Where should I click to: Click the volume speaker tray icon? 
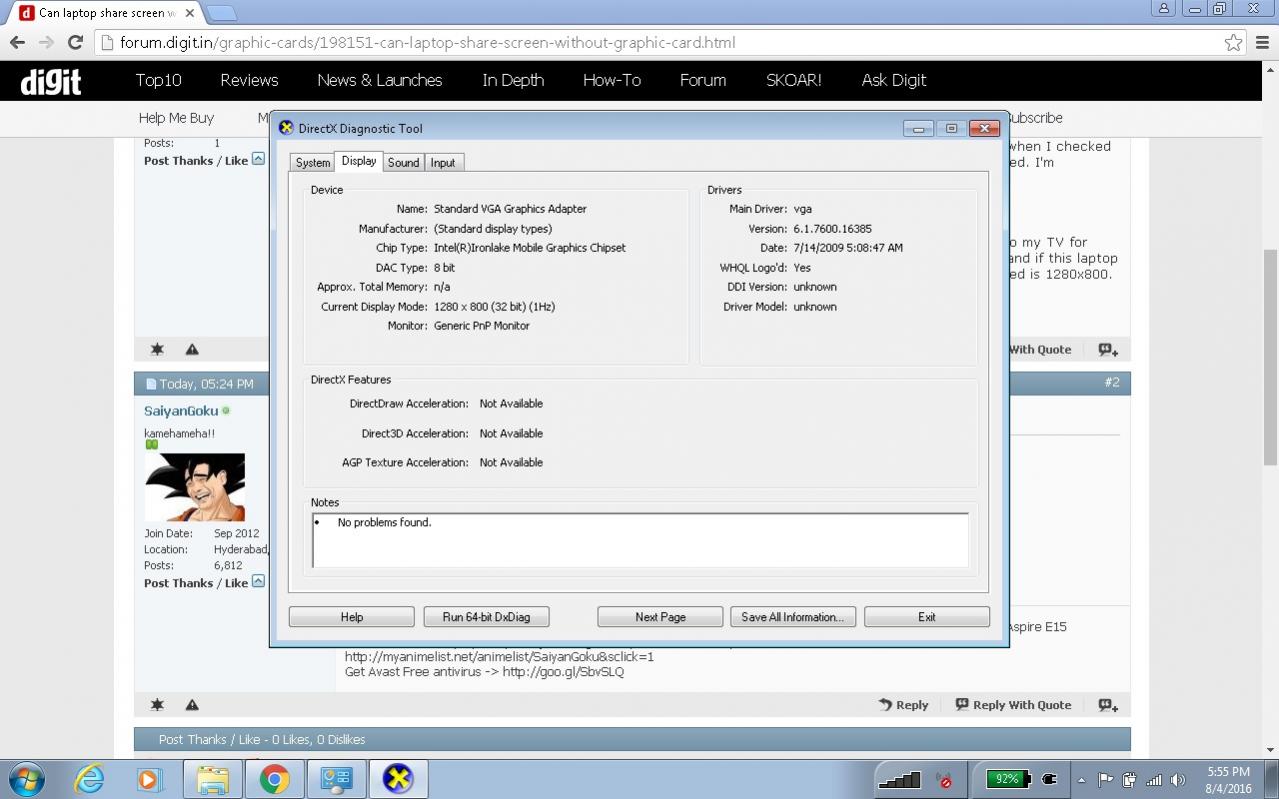(x=1178, y=780)
